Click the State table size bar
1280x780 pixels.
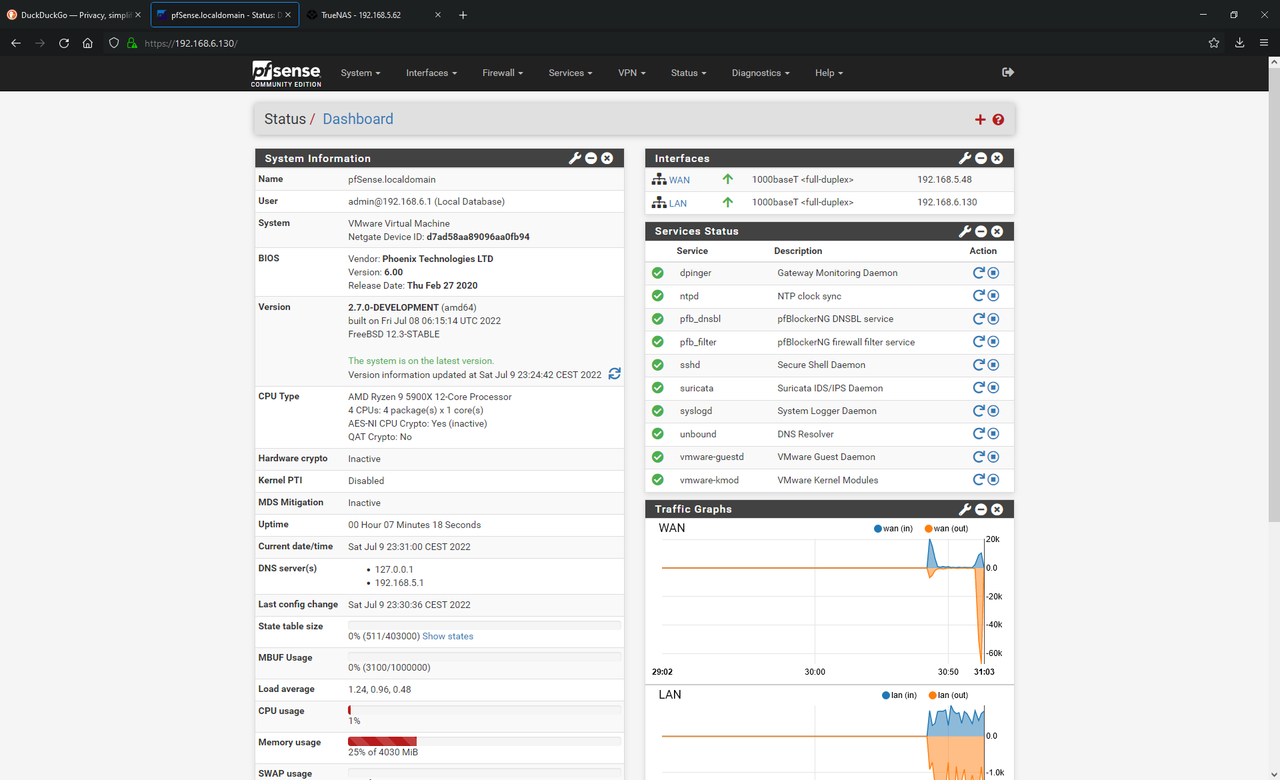pos(484,625)
